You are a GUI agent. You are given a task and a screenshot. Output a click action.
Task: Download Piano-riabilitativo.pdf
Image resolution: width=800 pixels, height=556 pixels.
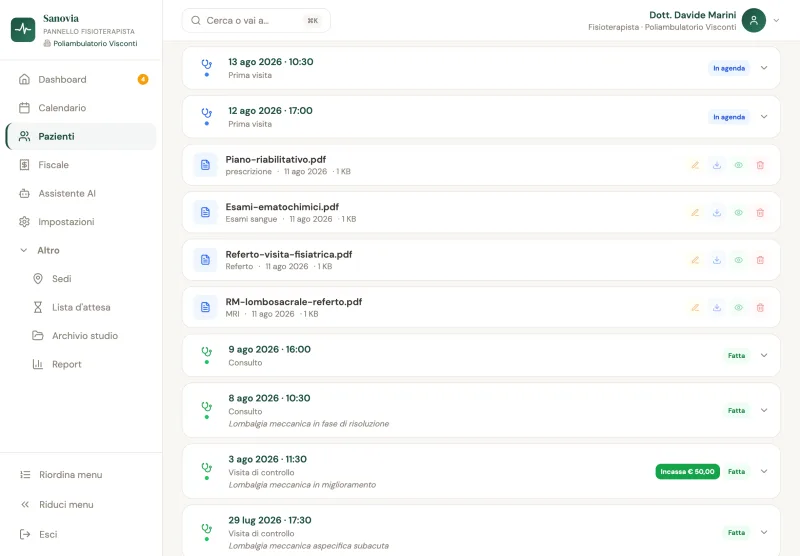coord(717,165)
